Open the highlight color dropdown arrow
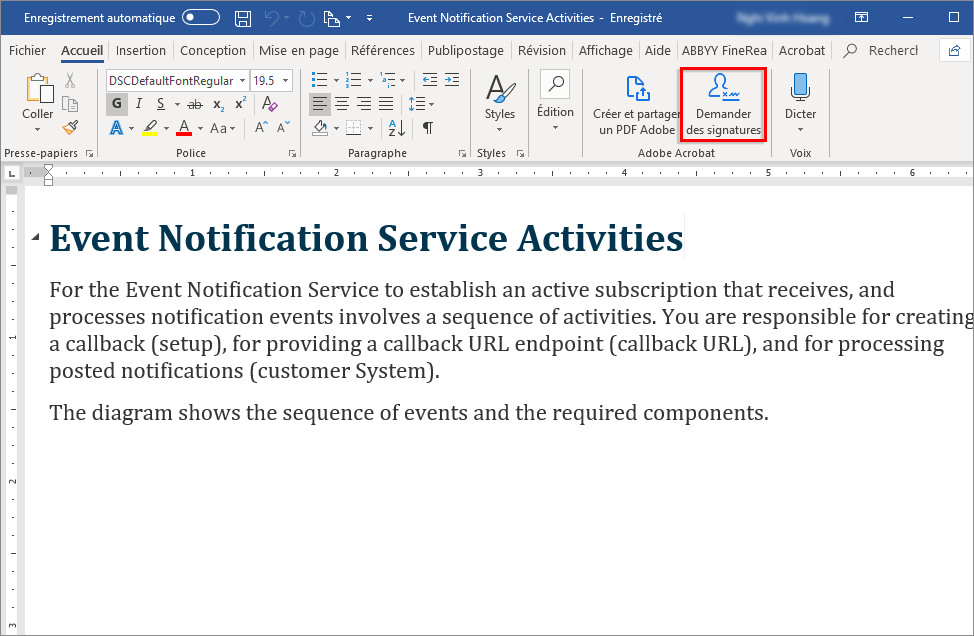The width and height of the screenshot is (974, 636). (x=166, y=129)
